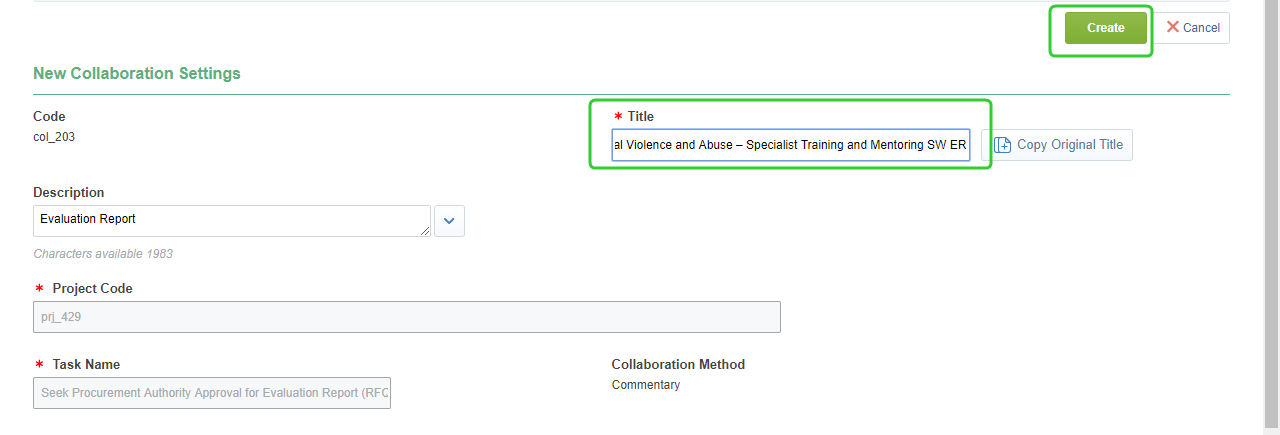Click the Collaboration Method label
This screenshot has height=435, width=1280.
click(x=678, y=365)
